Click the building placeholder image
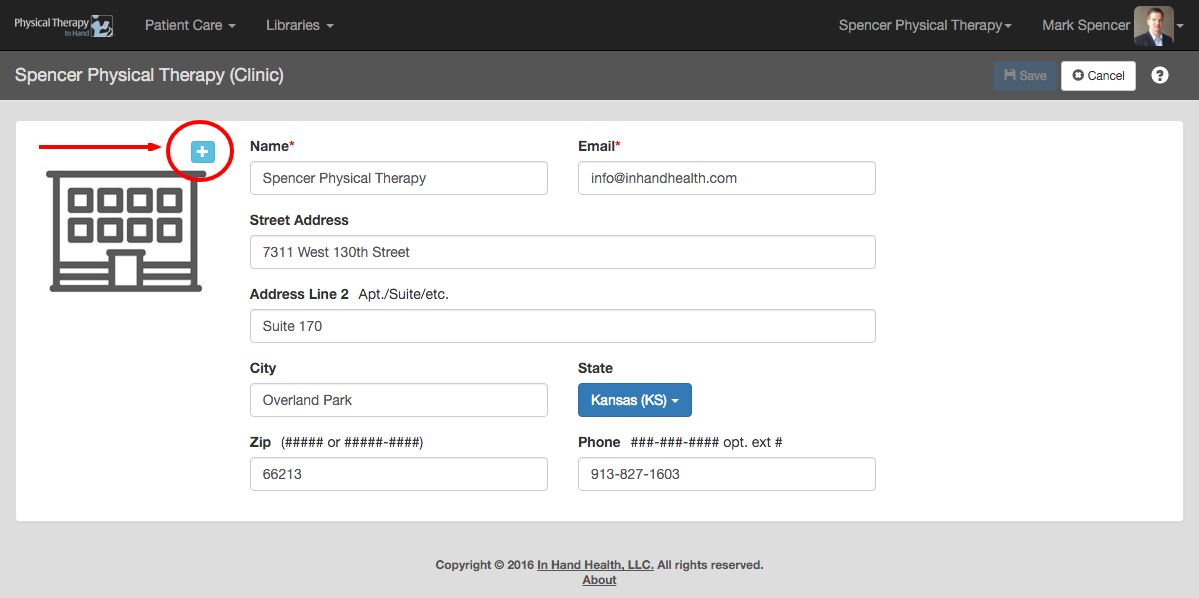The image size is (1199, 598). 124,231
